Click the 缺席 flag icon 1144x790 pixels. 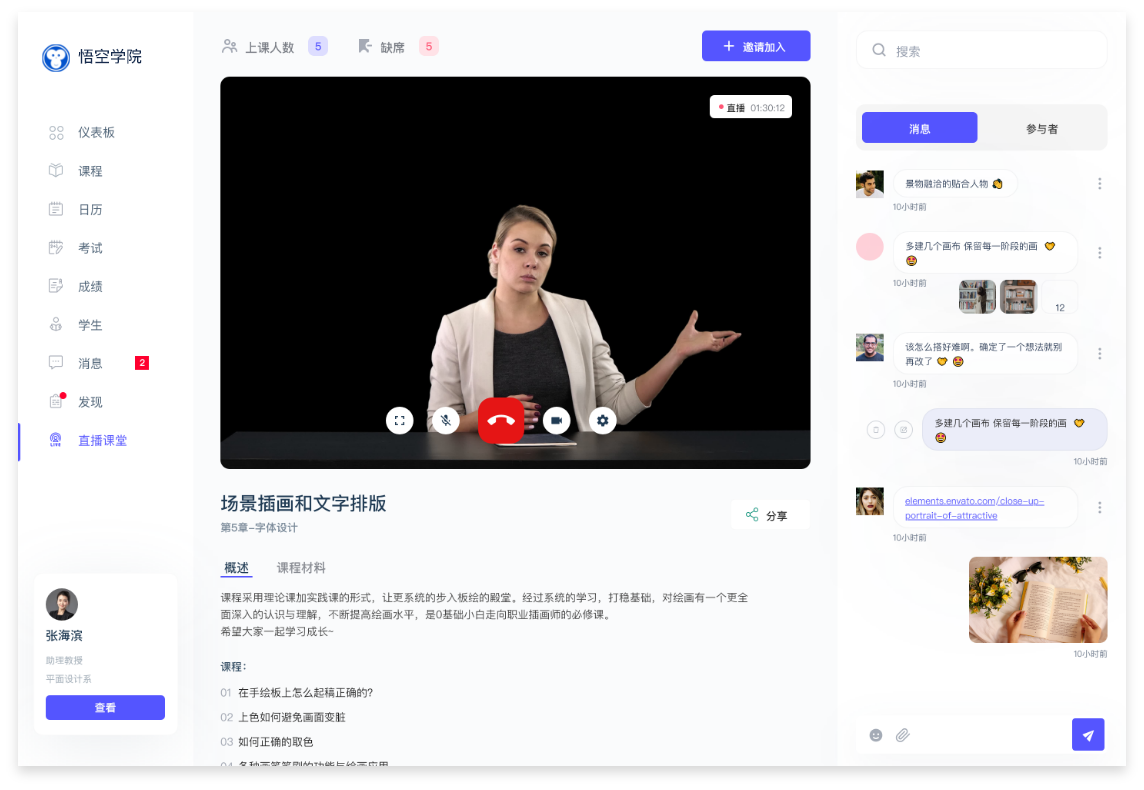tap(365, 47)
